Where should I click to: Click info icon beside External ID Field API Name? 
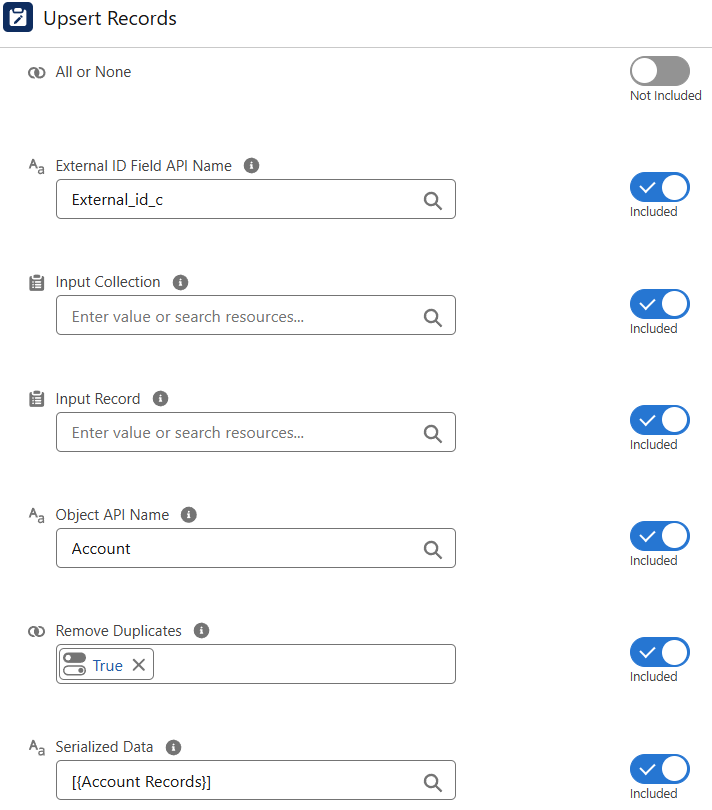coord(252,165)
